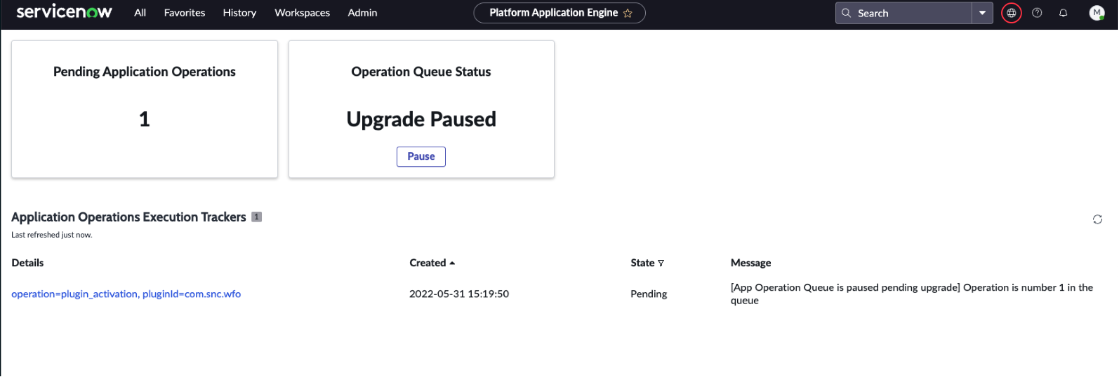Click the Pending Application Operations card title

[145, 71]
